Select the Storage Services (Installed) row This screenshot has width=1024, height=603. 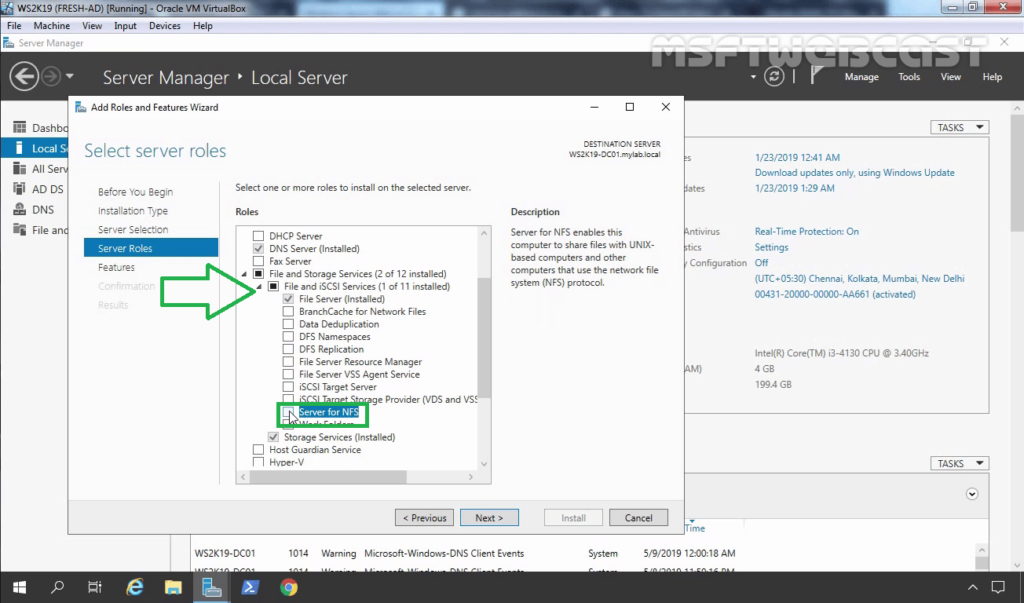click(340, 437)
